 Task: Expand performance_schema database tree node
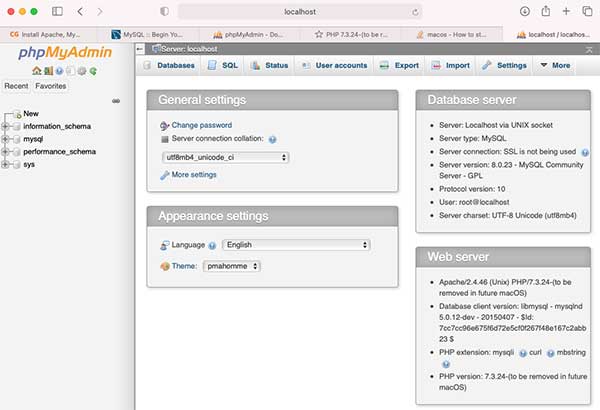[5, 152]
